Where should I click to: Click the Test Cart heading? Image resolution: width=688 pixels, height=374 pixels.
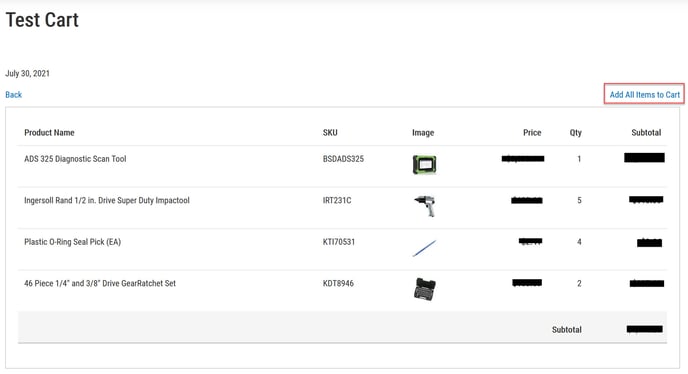coord(42,20)
